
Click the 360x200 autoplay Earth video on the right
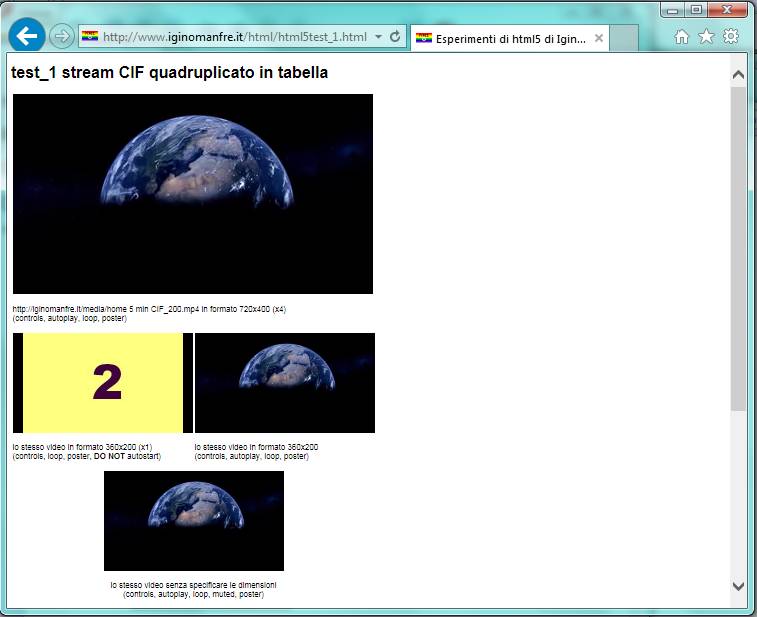[285, 383]
